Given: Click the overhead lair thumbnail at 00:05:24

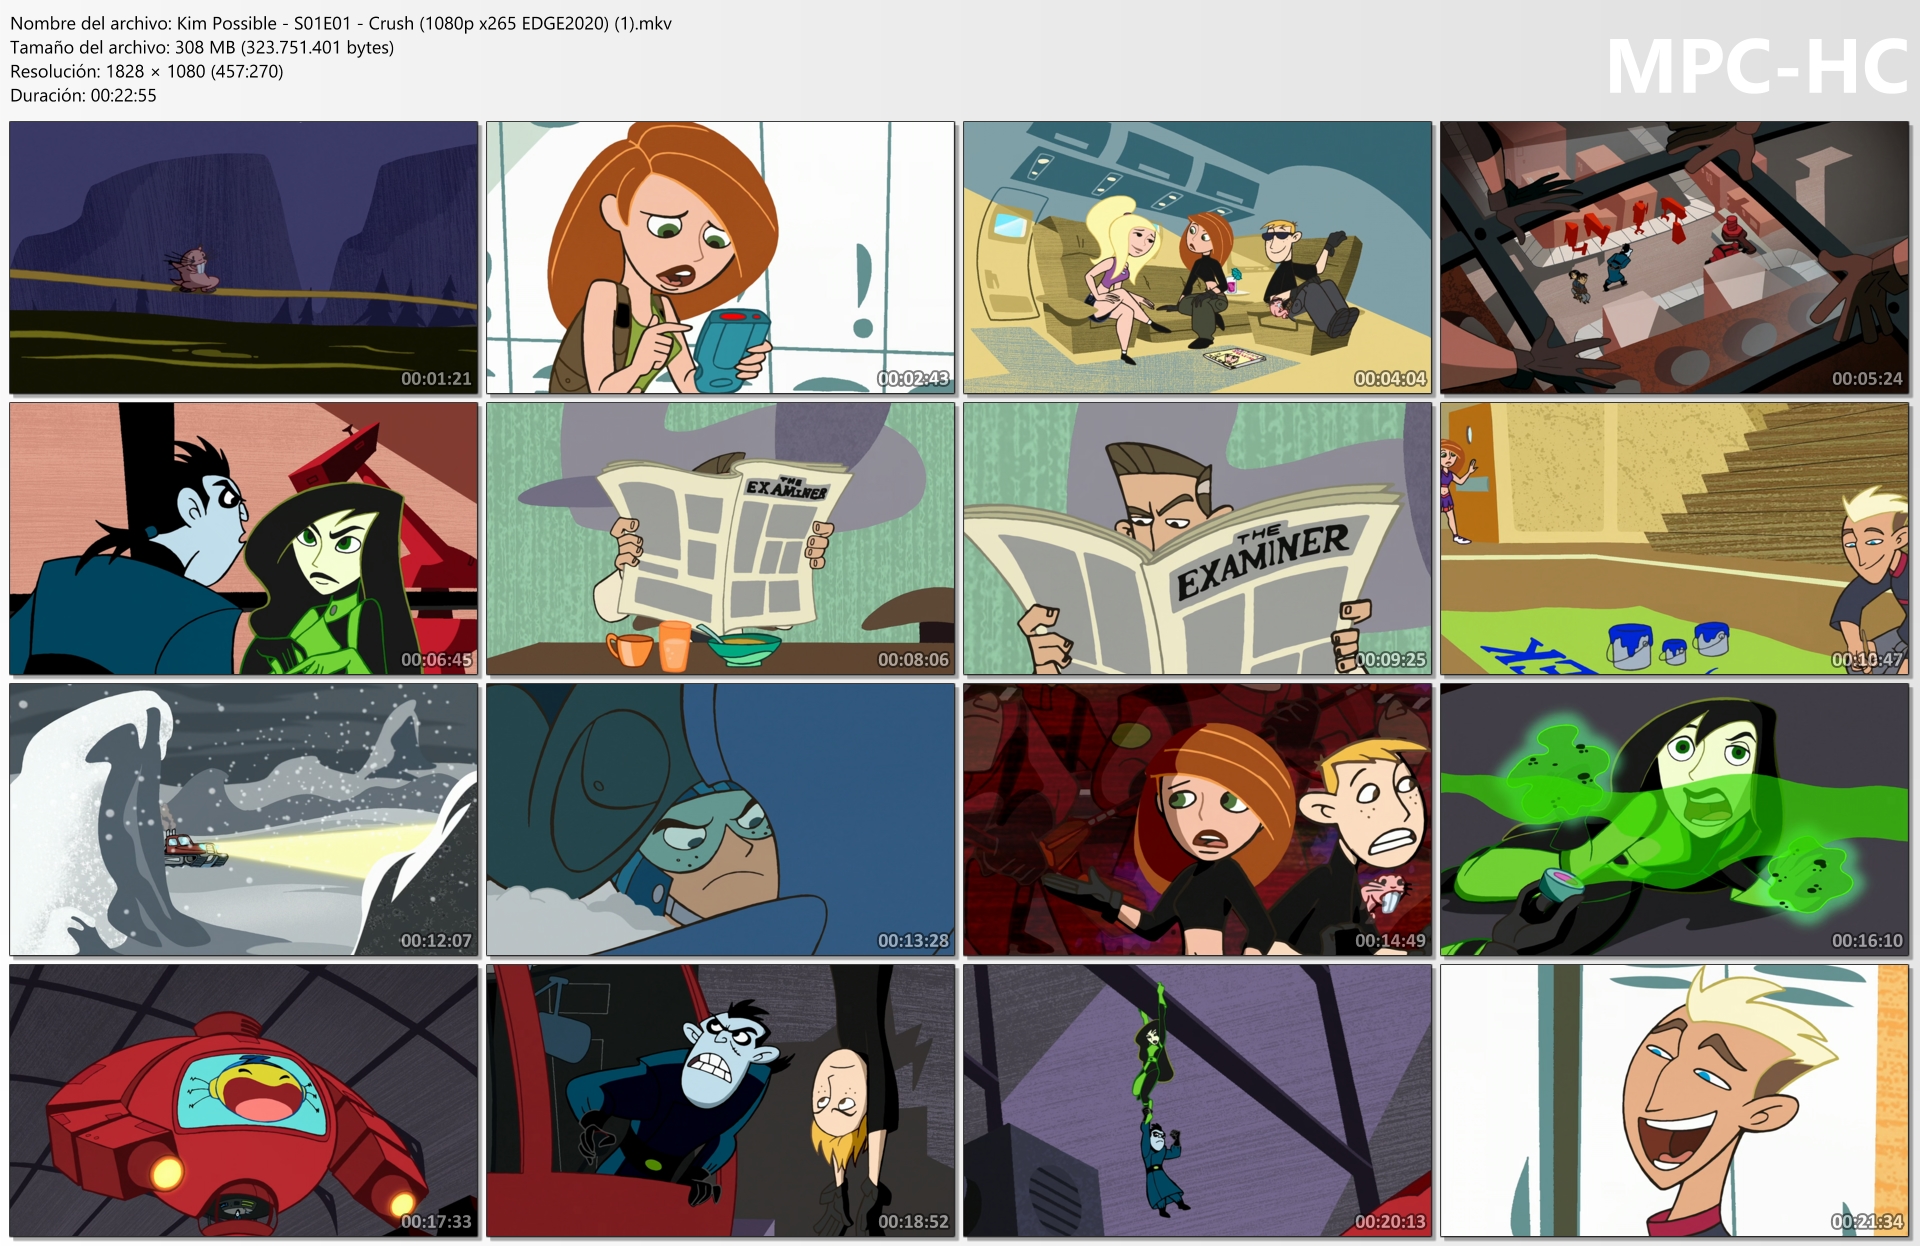Looking at the screenshot, I should pyautogui.click(x=1674, y=258).
